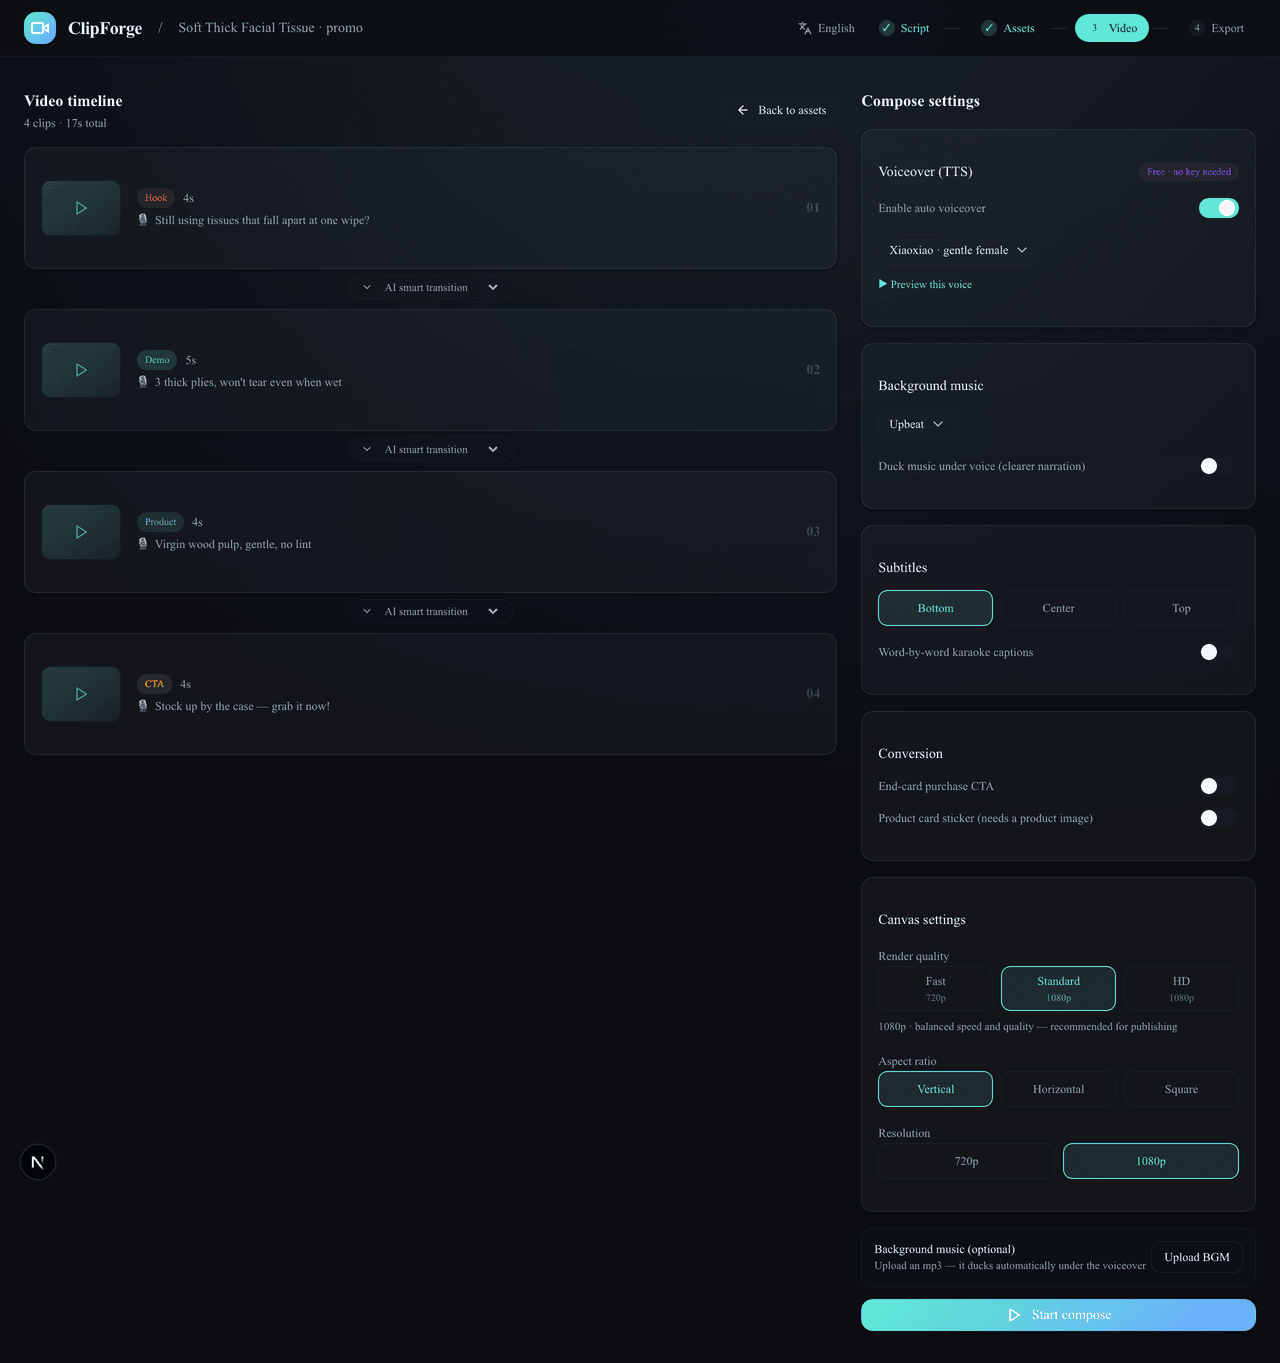
Task: Click the 'Free · no key needed' badge
Action: pyautogui.click(x=1189, y=172)
